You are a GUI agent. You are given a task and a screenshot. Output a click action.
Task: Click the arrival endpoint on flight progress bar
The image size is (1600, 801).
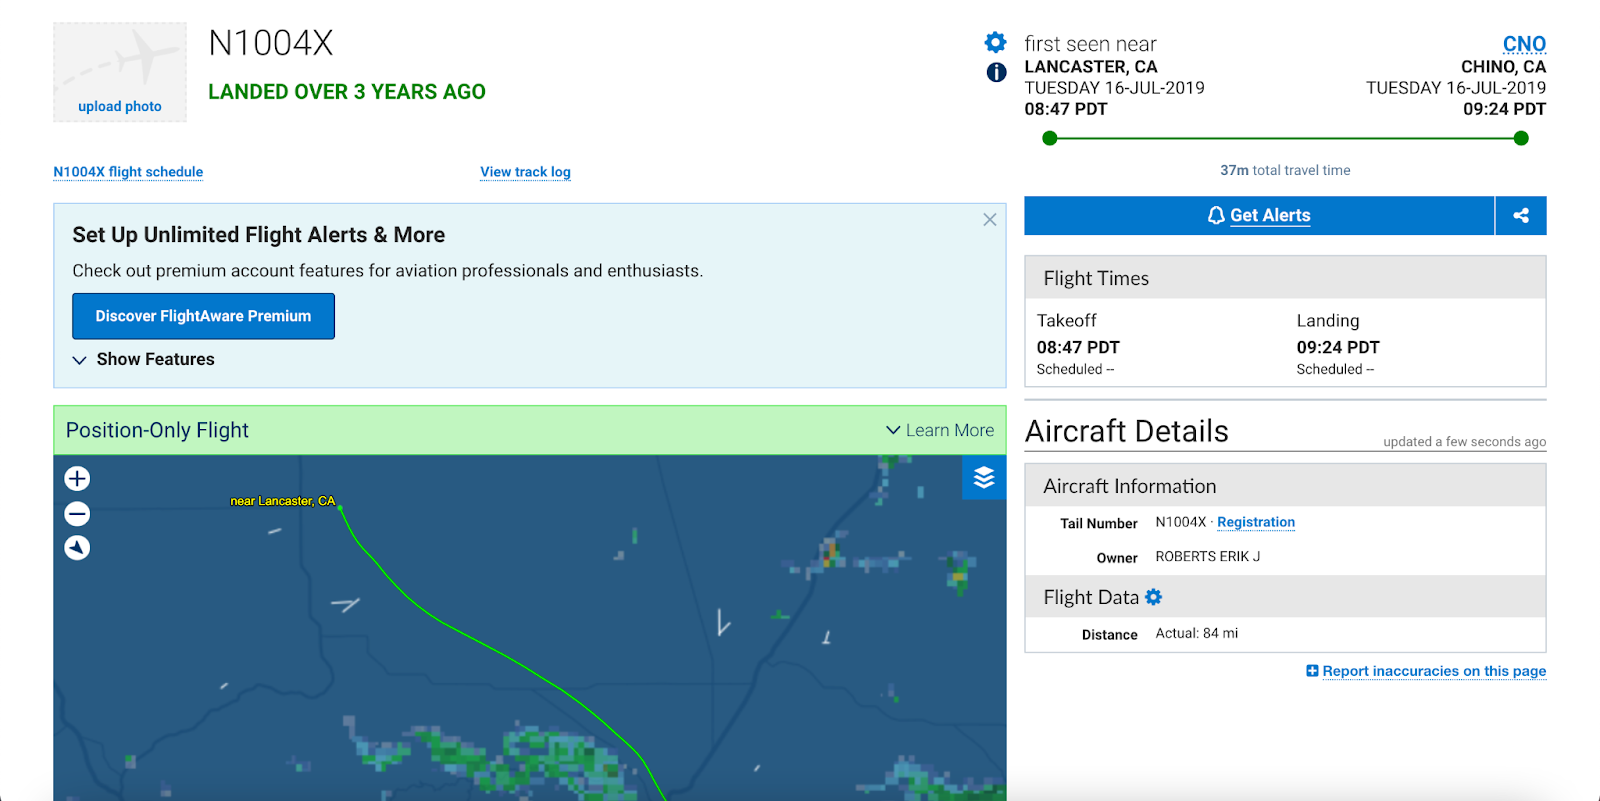[1521, 139]
